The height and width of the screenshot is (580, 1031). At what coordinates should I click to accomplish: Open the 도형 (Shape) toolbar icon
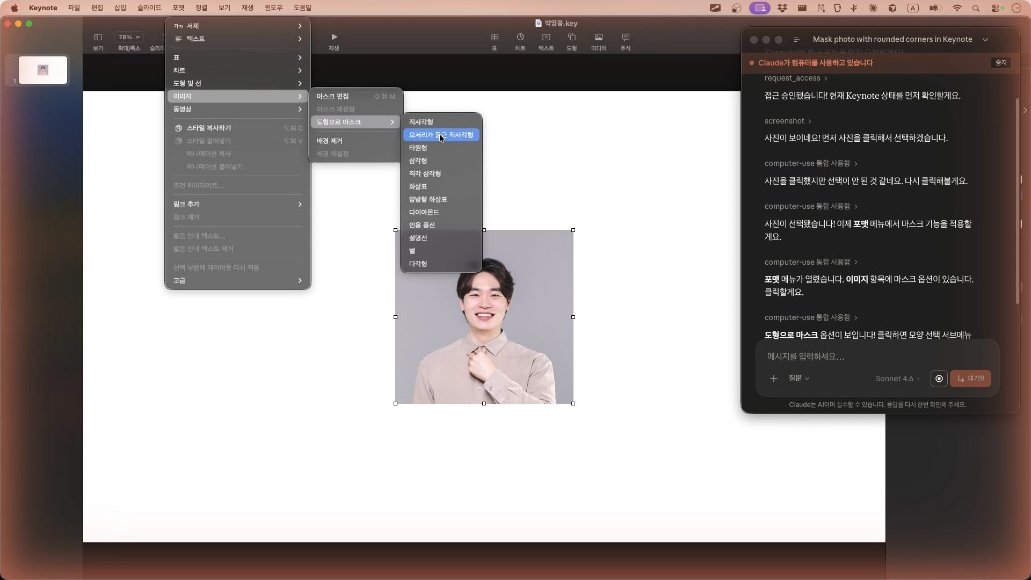572,37
